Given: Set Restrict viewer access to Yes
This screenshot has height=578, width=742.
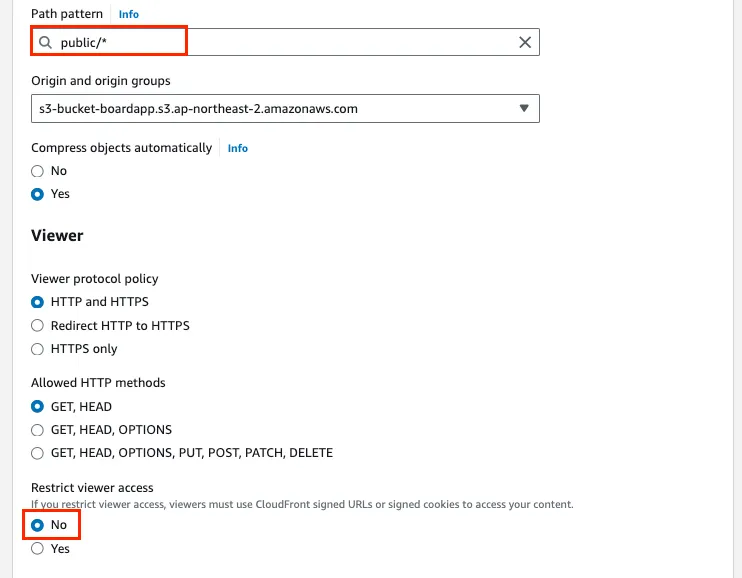Looking at the screenshot, I should coord(38,549).
